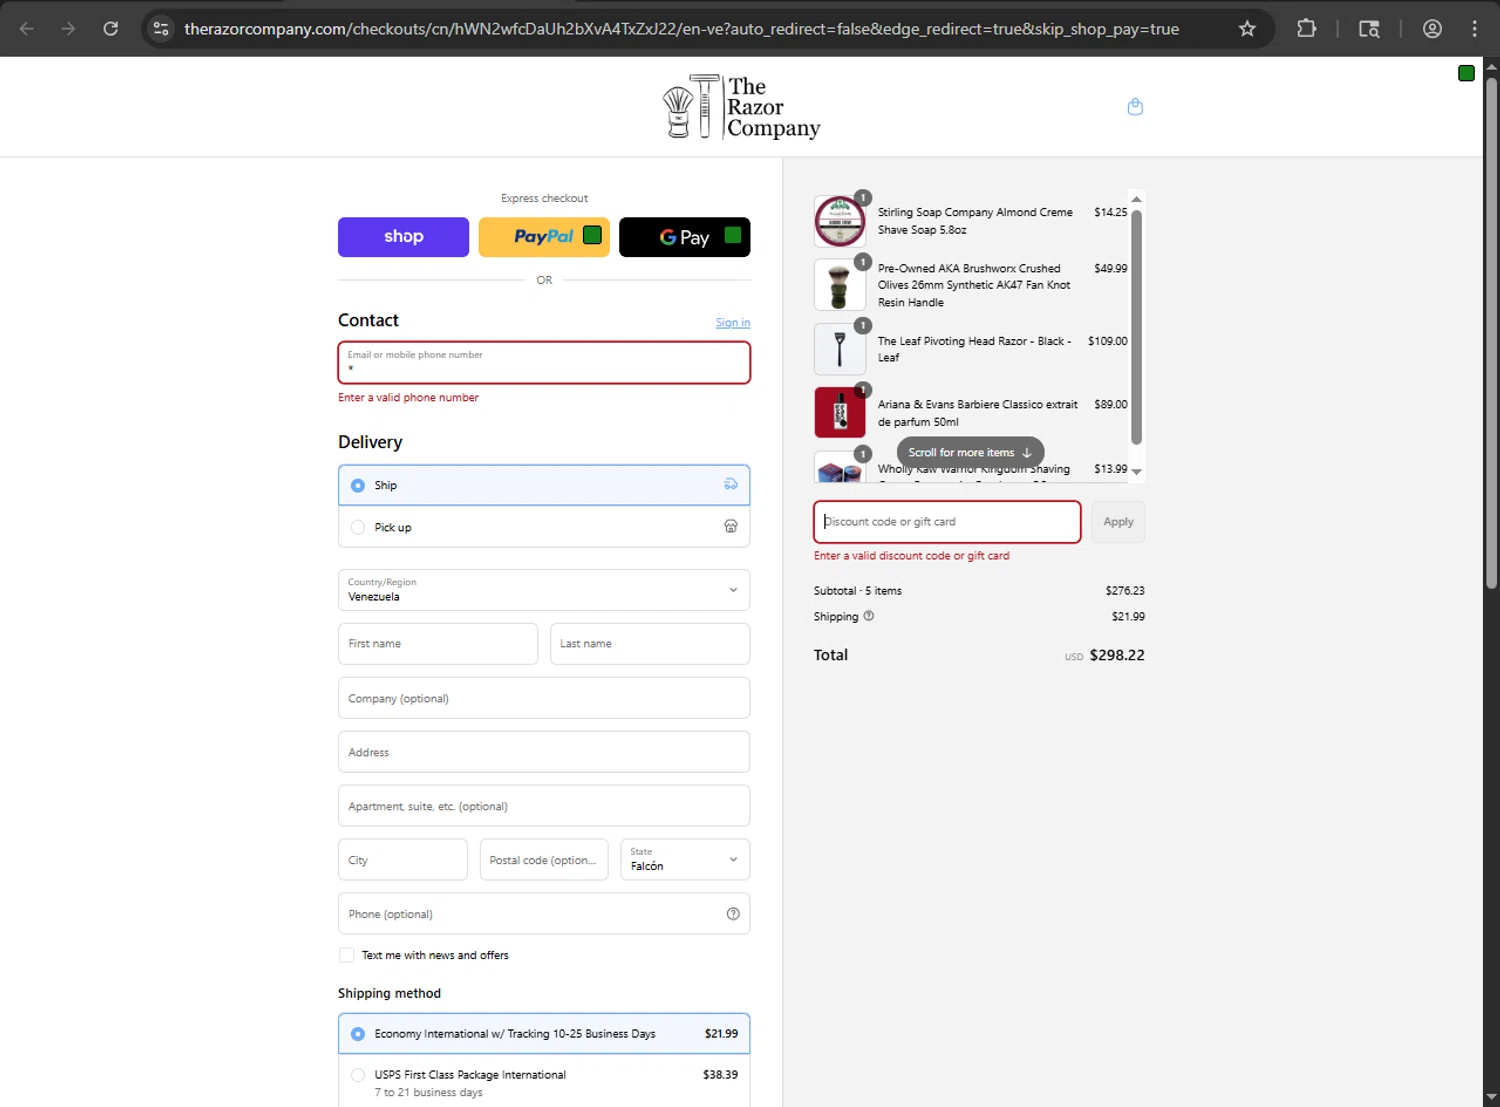
Task: Click the down arrow of cart list scrollbar
Action: (1136, 472)
